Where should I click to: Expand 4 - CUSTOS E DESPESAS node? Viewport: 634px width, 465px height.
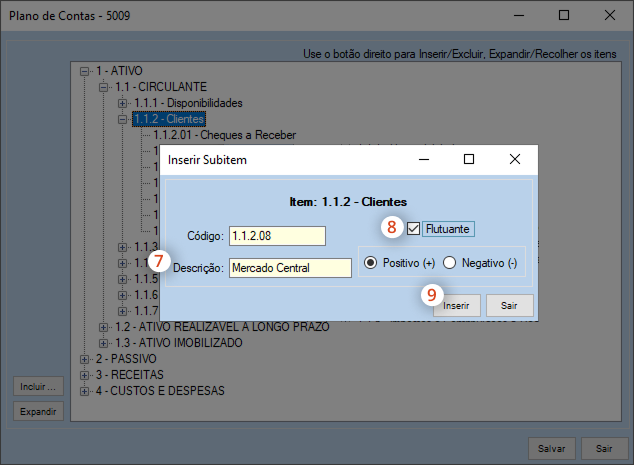pos(86,390)
